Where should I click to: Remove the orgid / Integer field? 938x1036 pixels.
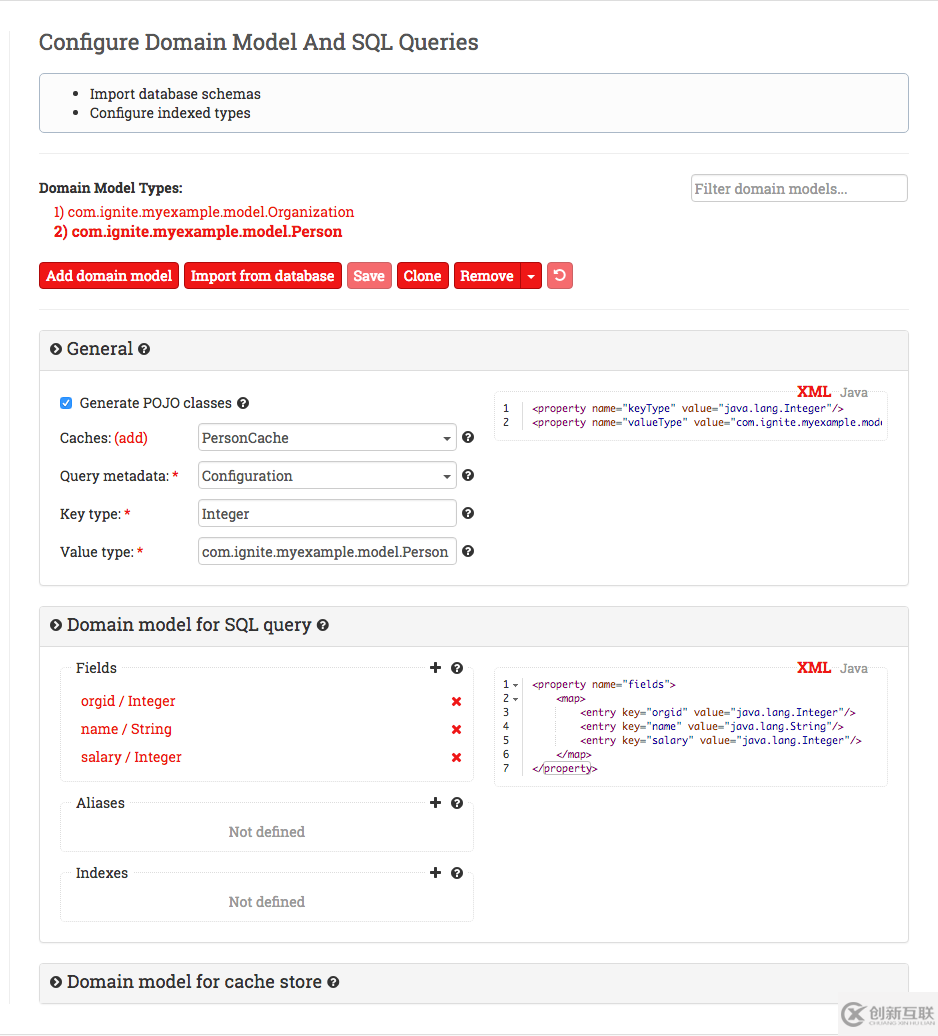pyautogui.click(x=456, y=701)
